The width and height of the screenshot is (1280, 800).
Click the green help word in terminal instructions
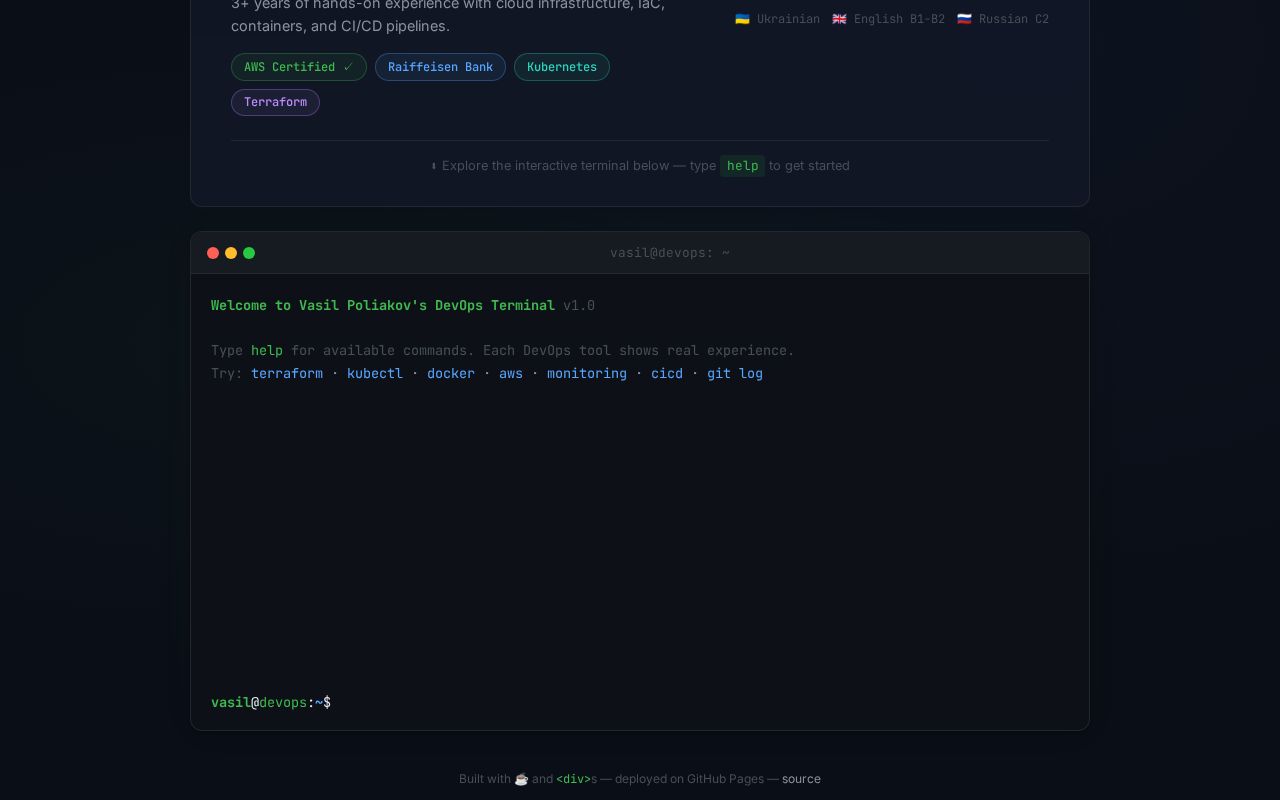pos(267,351)
